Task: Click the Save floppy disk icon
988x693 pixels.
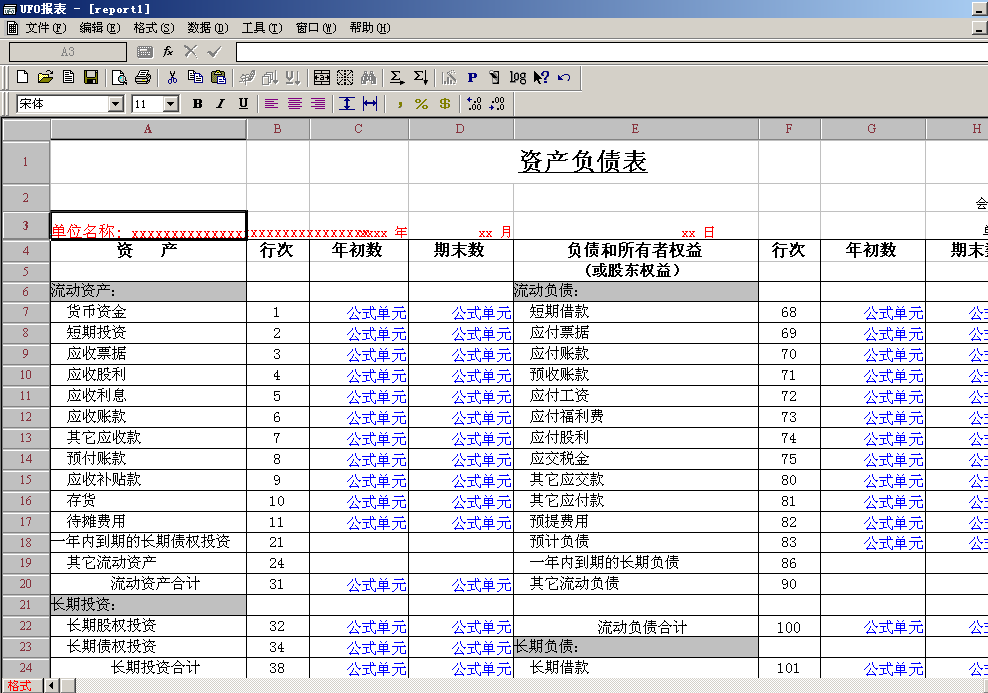Action: pos(91,77)
